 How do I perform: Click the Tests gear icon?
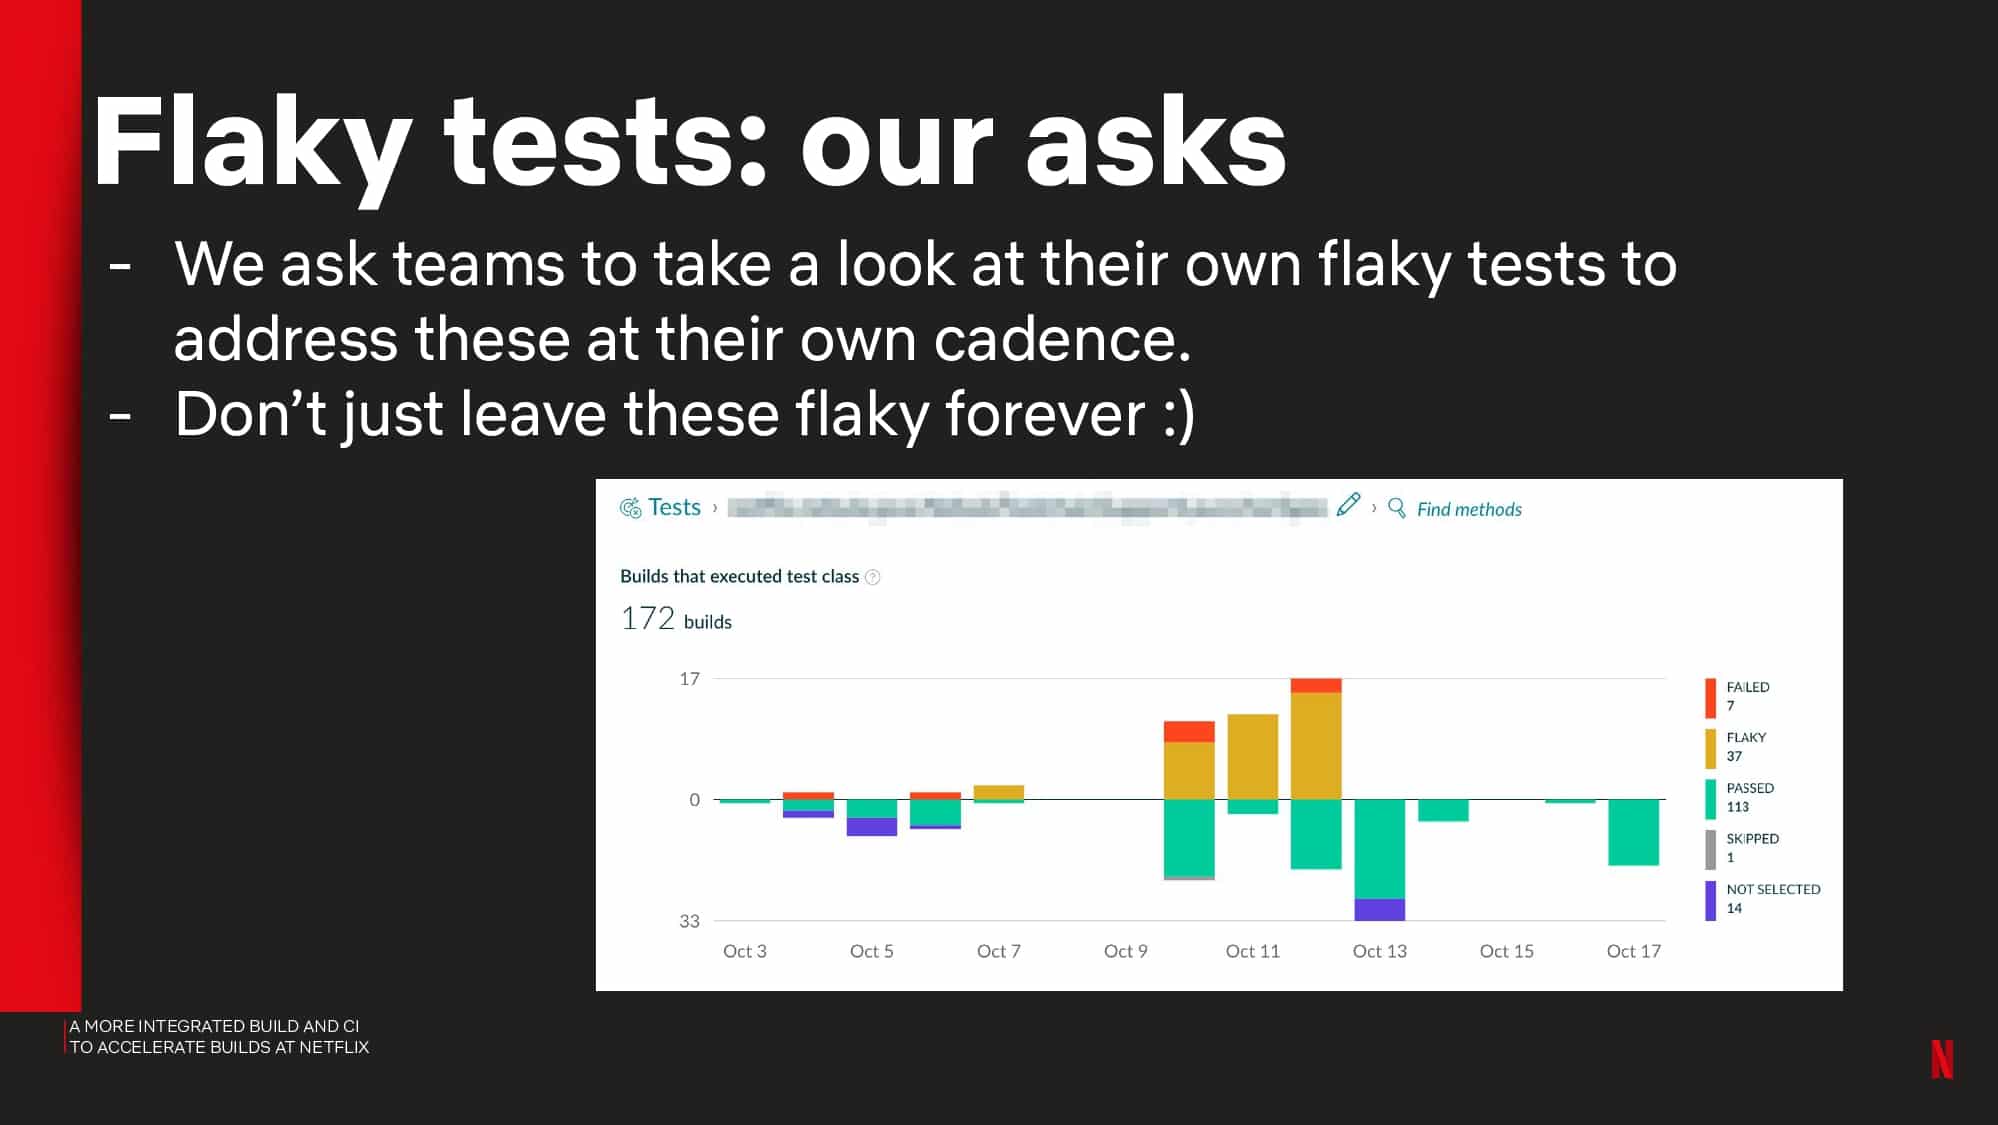630,508
